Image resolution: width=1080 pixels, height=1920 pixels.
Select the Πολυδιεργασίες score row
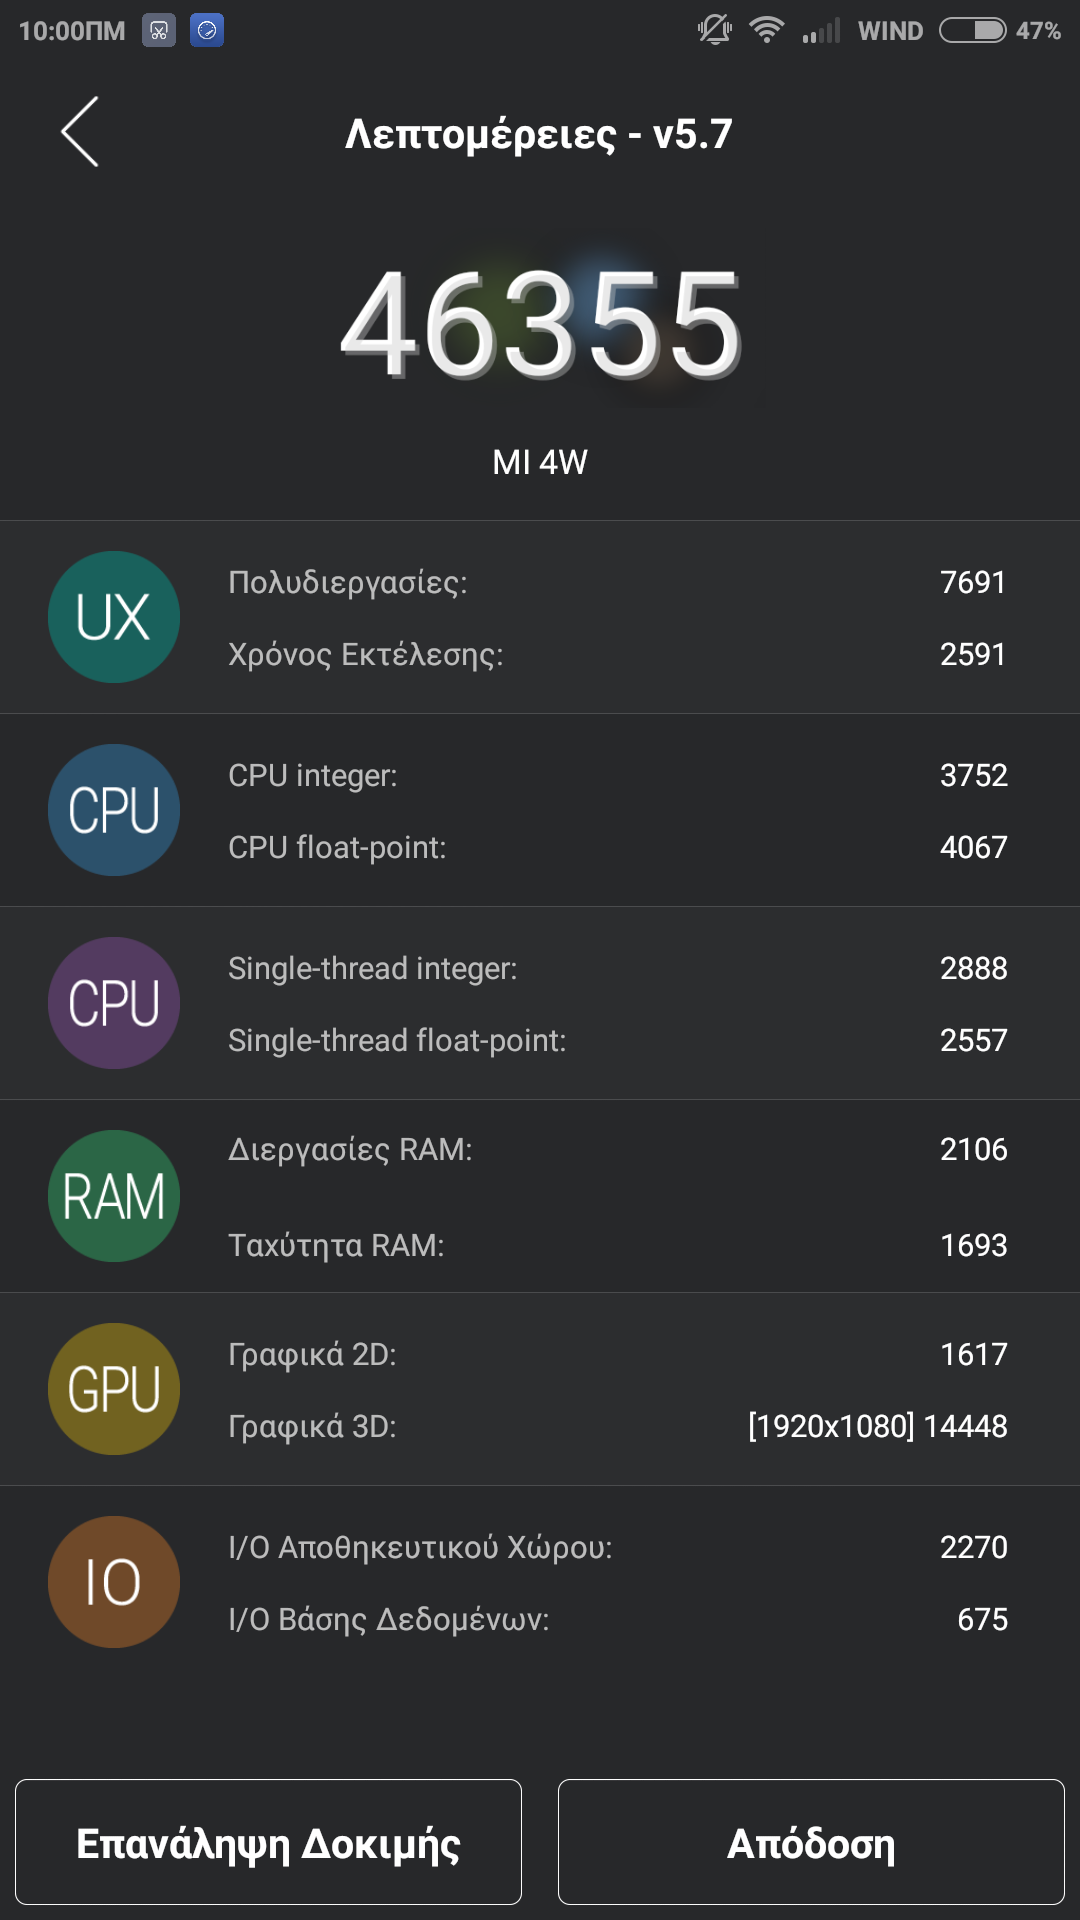616,582
